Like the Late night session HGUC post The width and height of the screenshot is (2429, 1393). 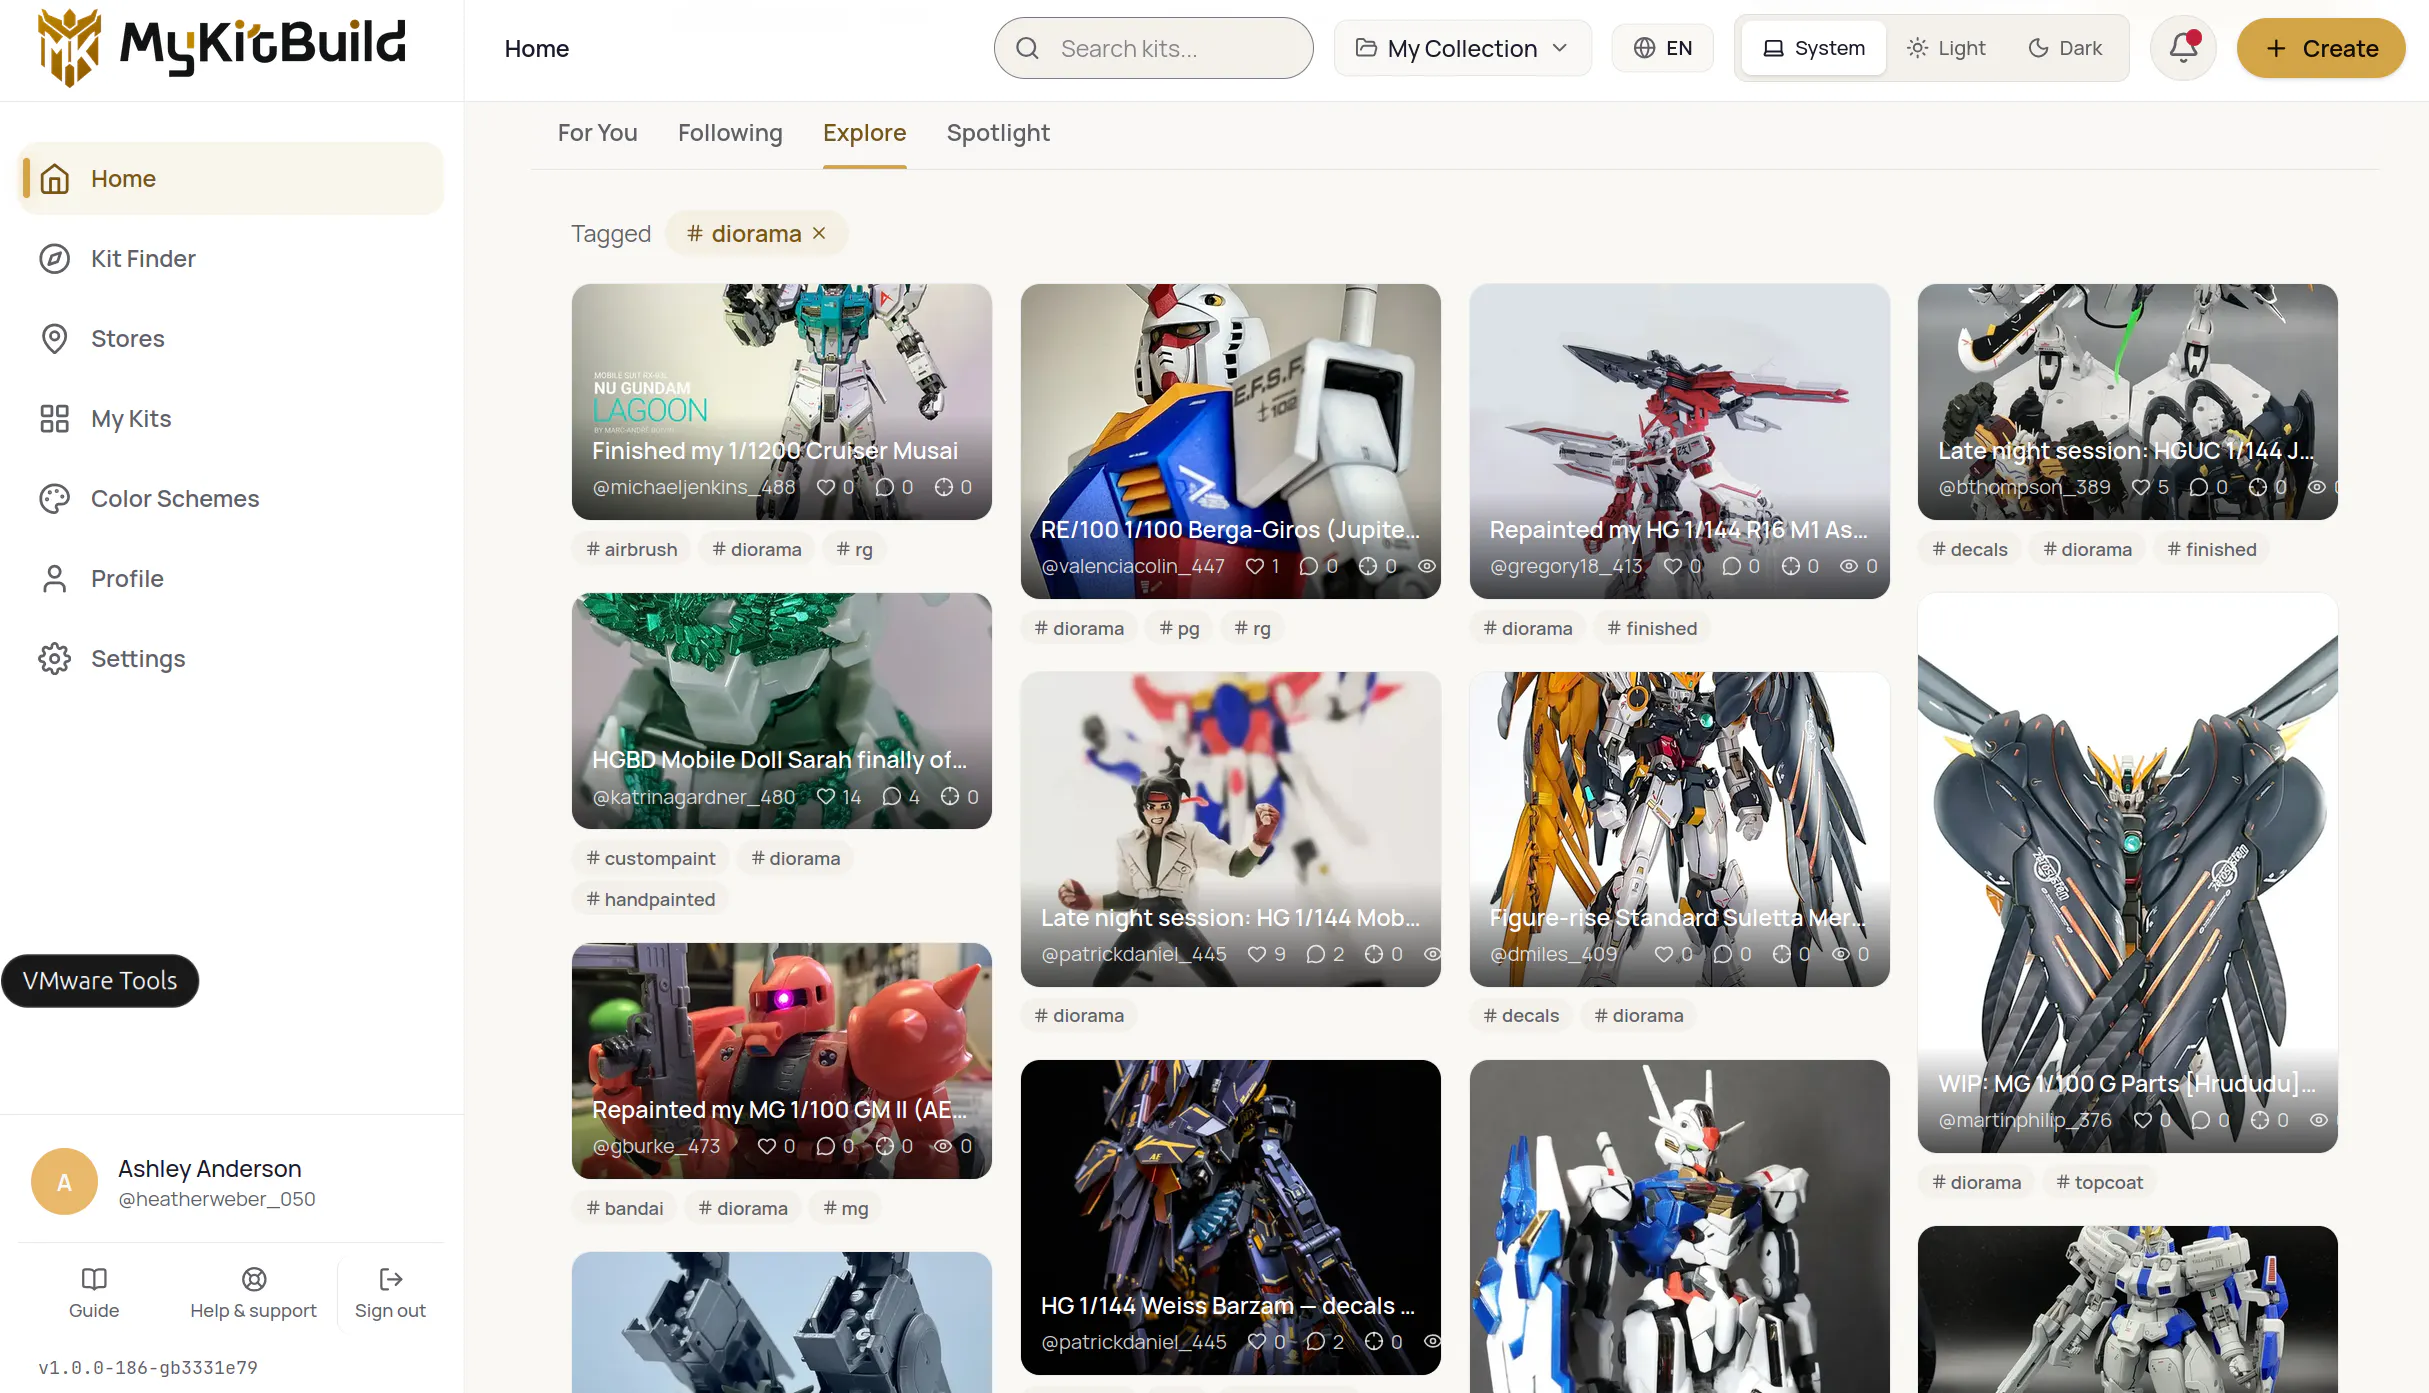click(x=2141, y=488)
